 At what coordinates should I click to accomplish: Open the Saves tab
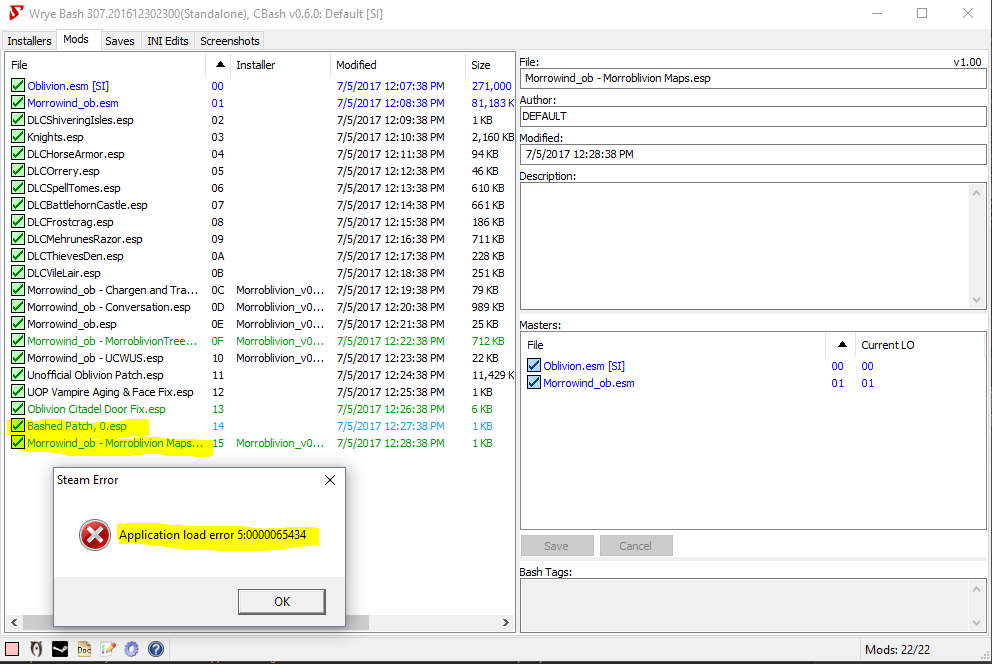click(x=120, y=40)
